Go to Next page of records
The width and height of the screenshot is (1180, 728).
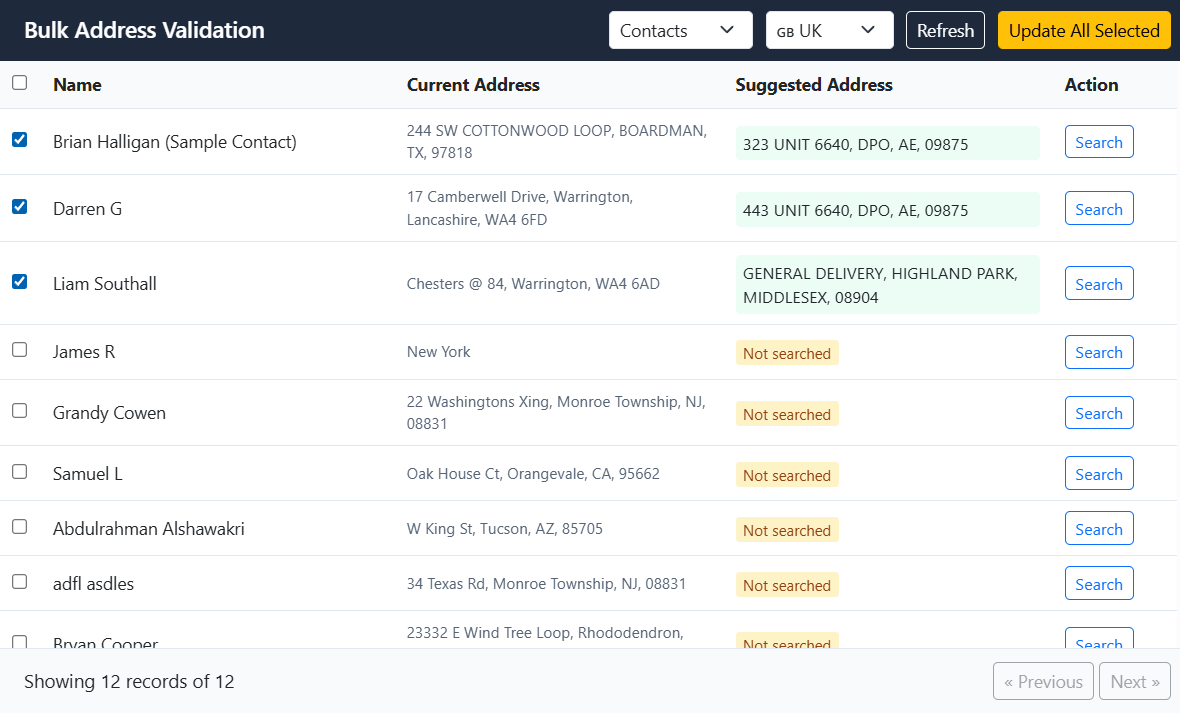pyautogui.click(x=1135, y=682)
